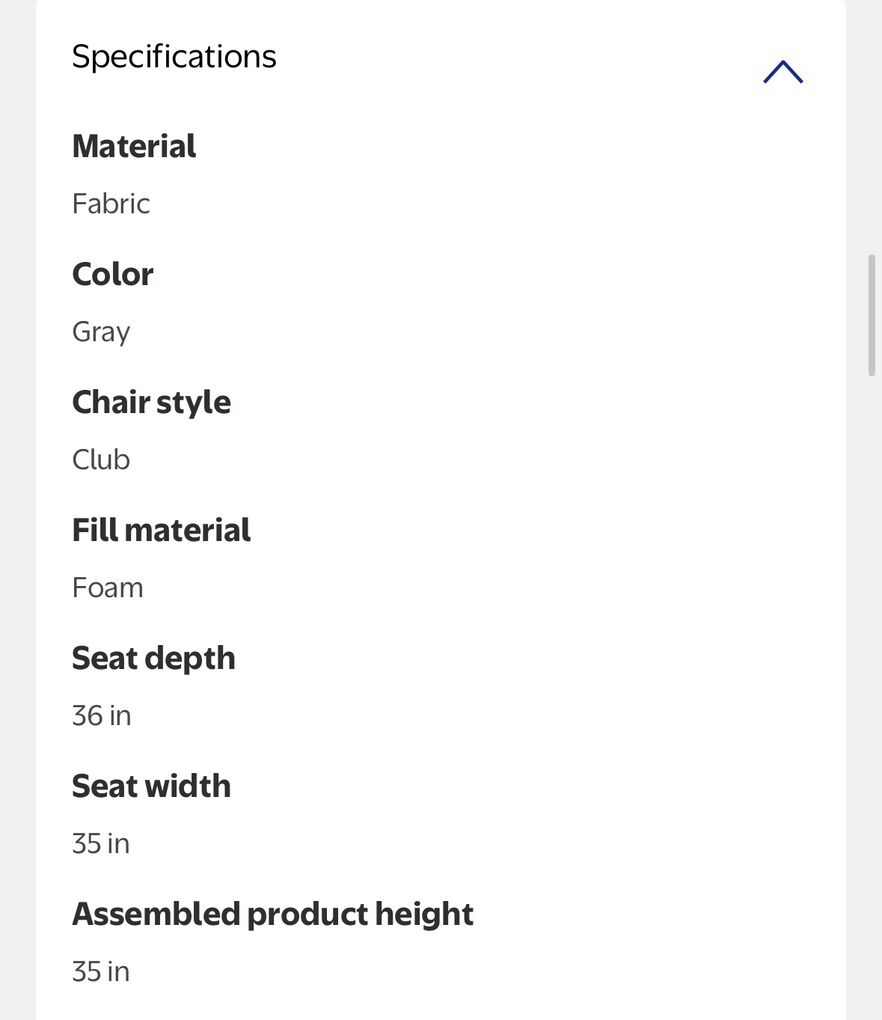Collapse the Specifications section with the chevron

pyautogui.click(x=783, y=72)
